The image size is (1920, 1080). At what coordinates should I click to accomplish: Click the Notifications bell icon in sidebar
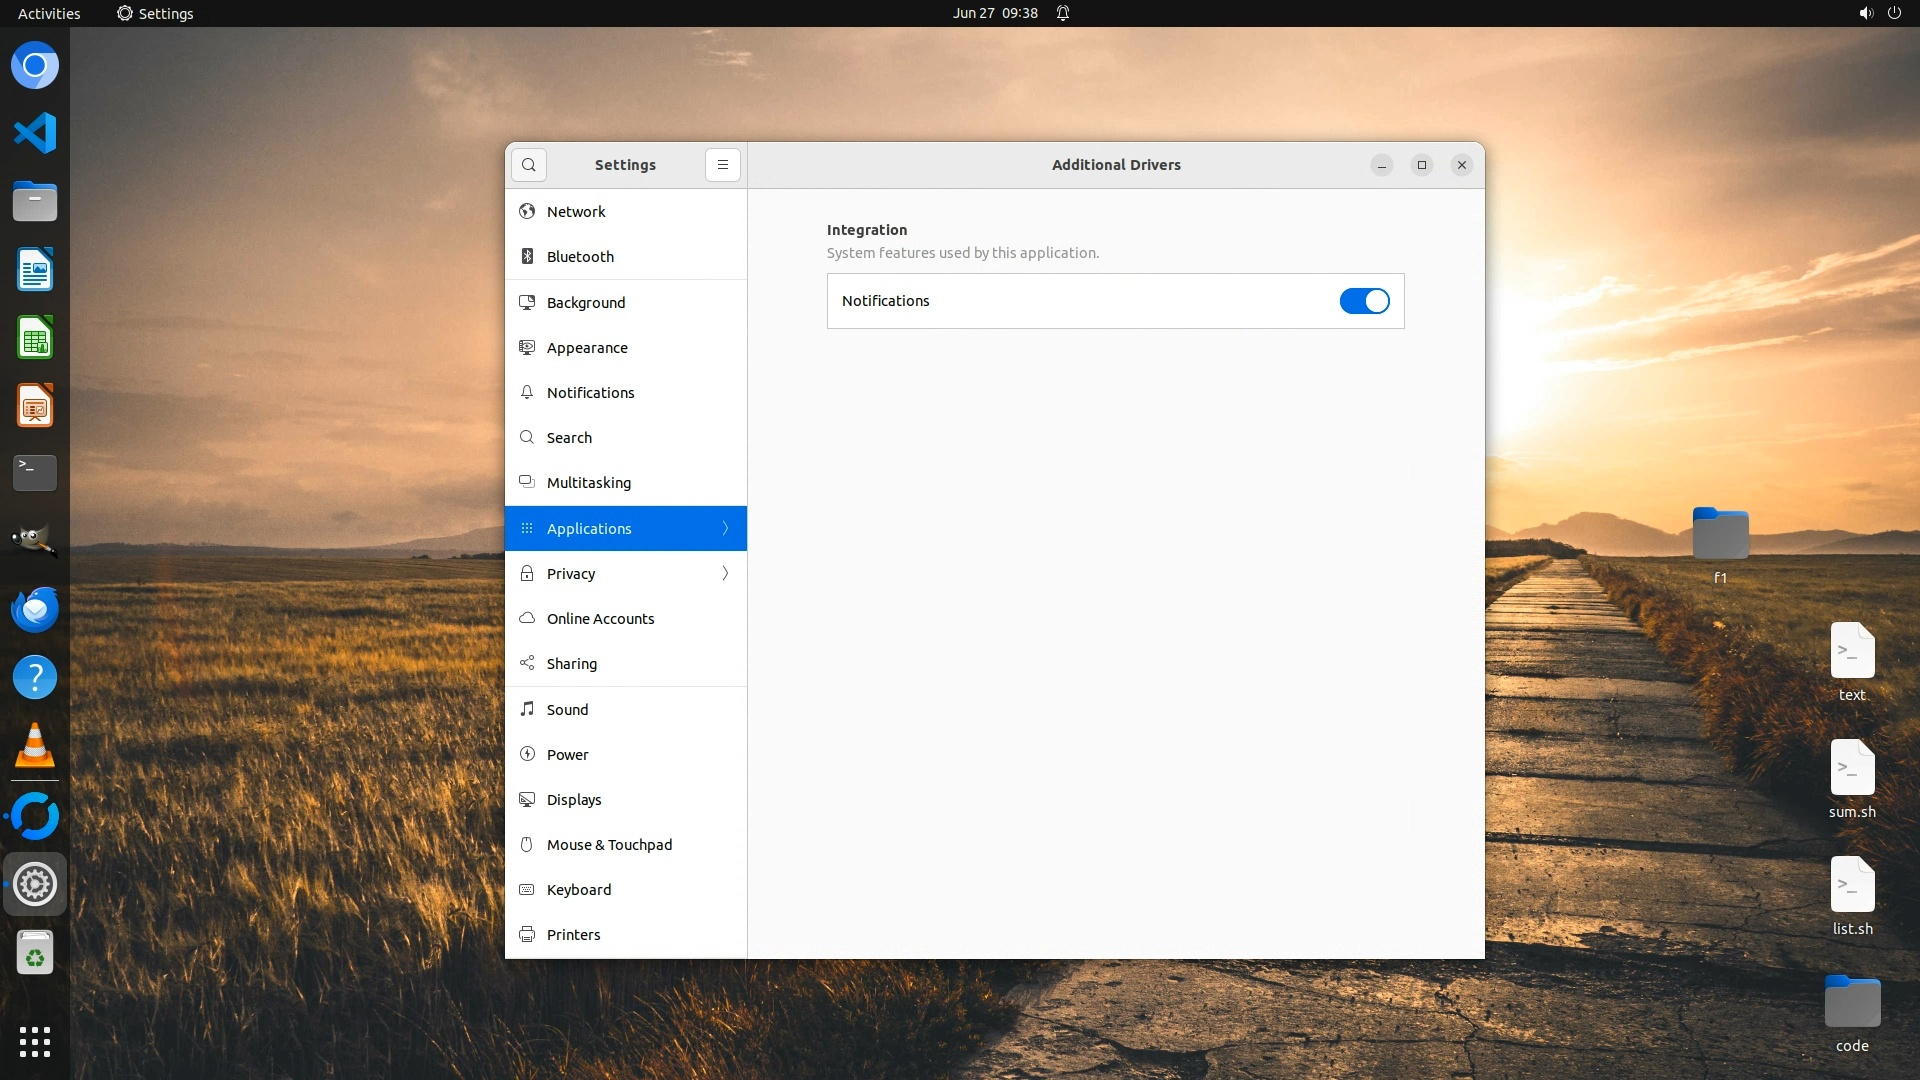coord(527,393)
